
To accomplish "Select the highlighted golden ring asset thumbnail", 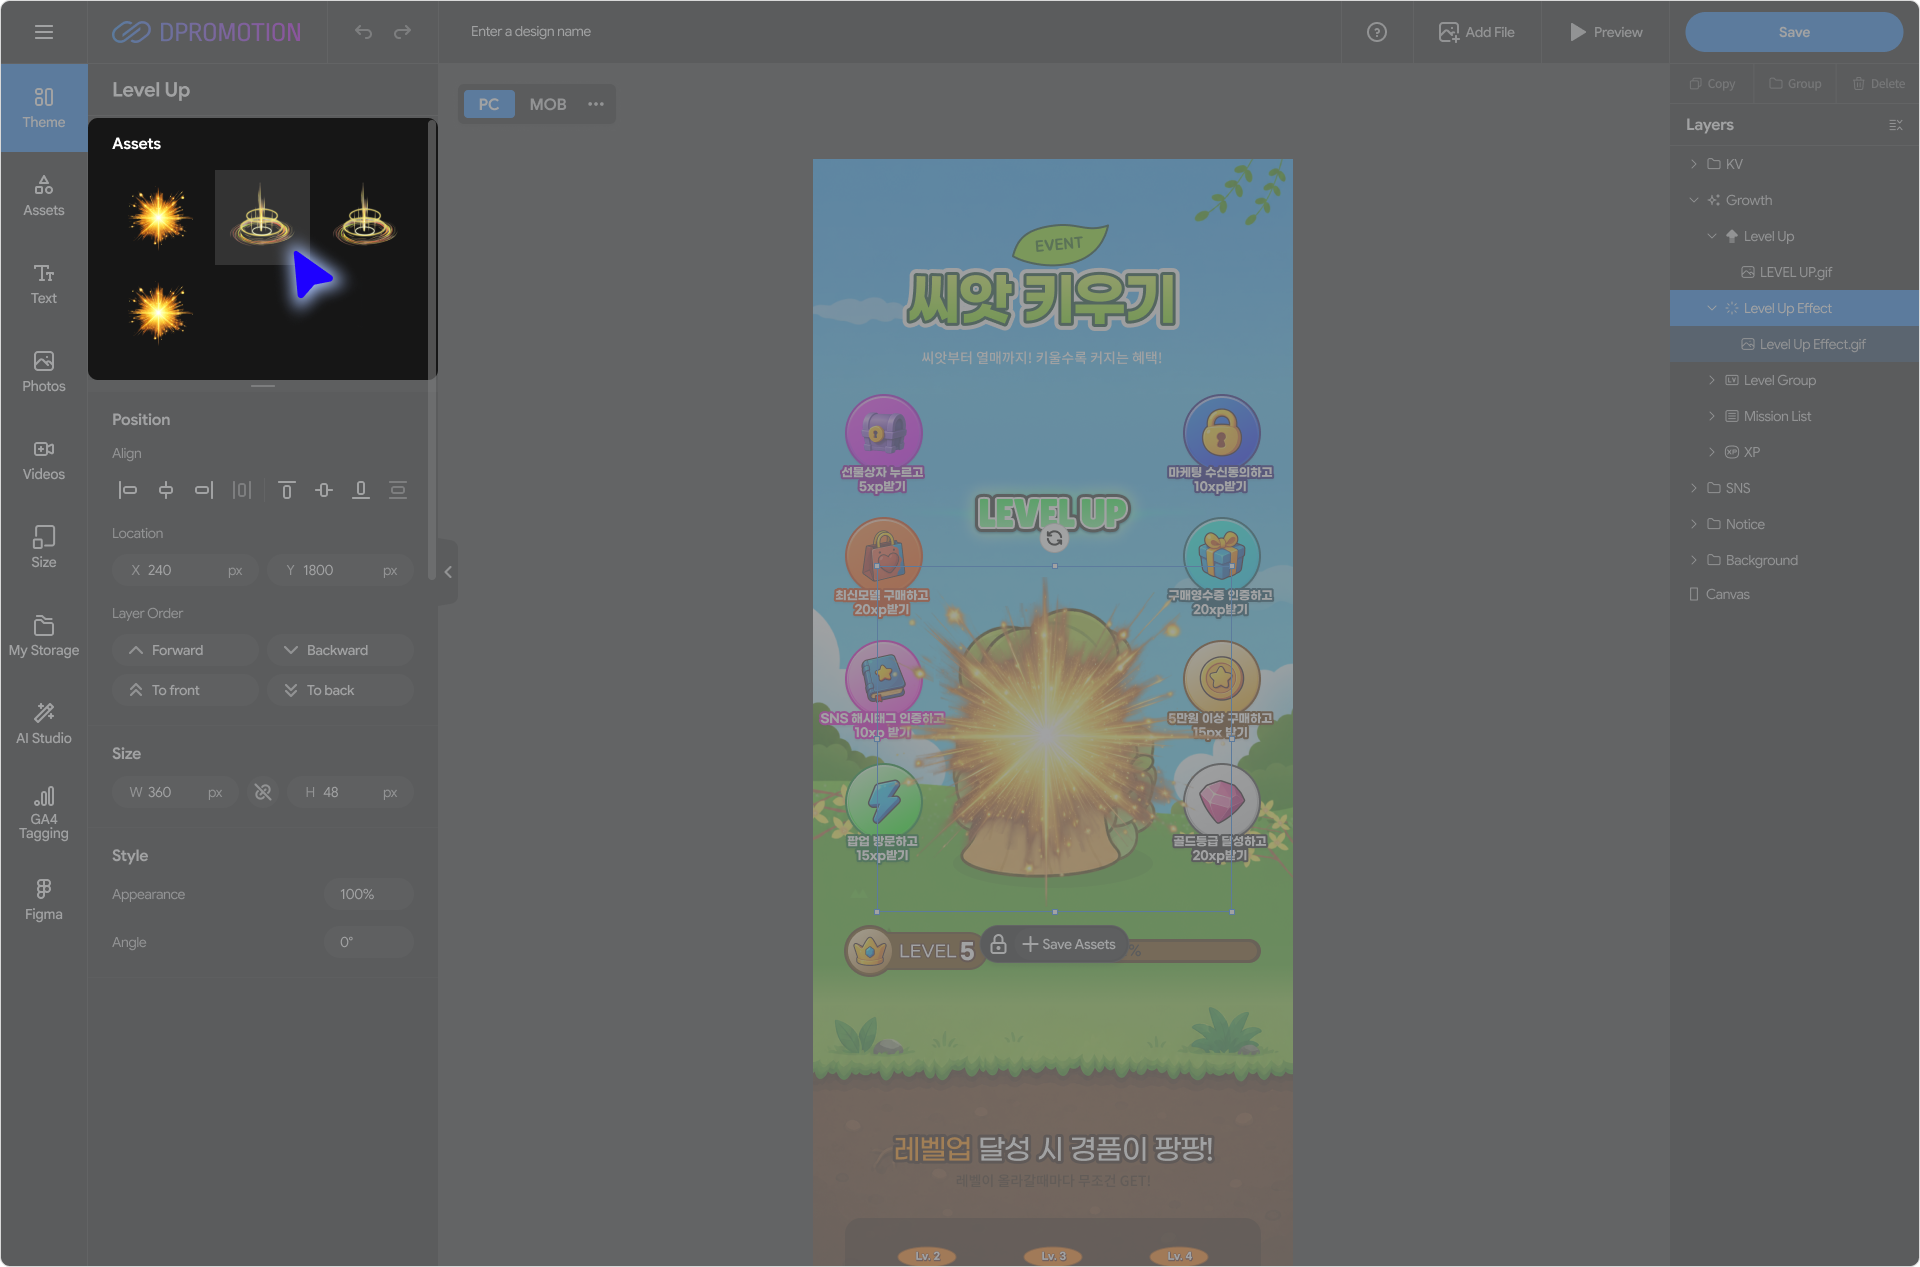I will (x=262, y=217).
